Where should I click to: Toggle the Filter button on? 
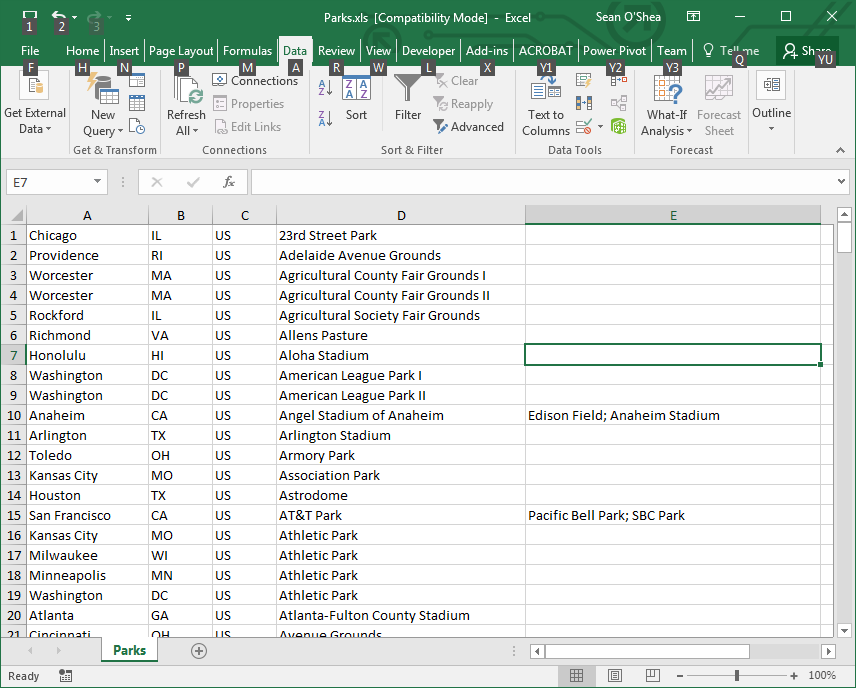[x=408, y=98]
